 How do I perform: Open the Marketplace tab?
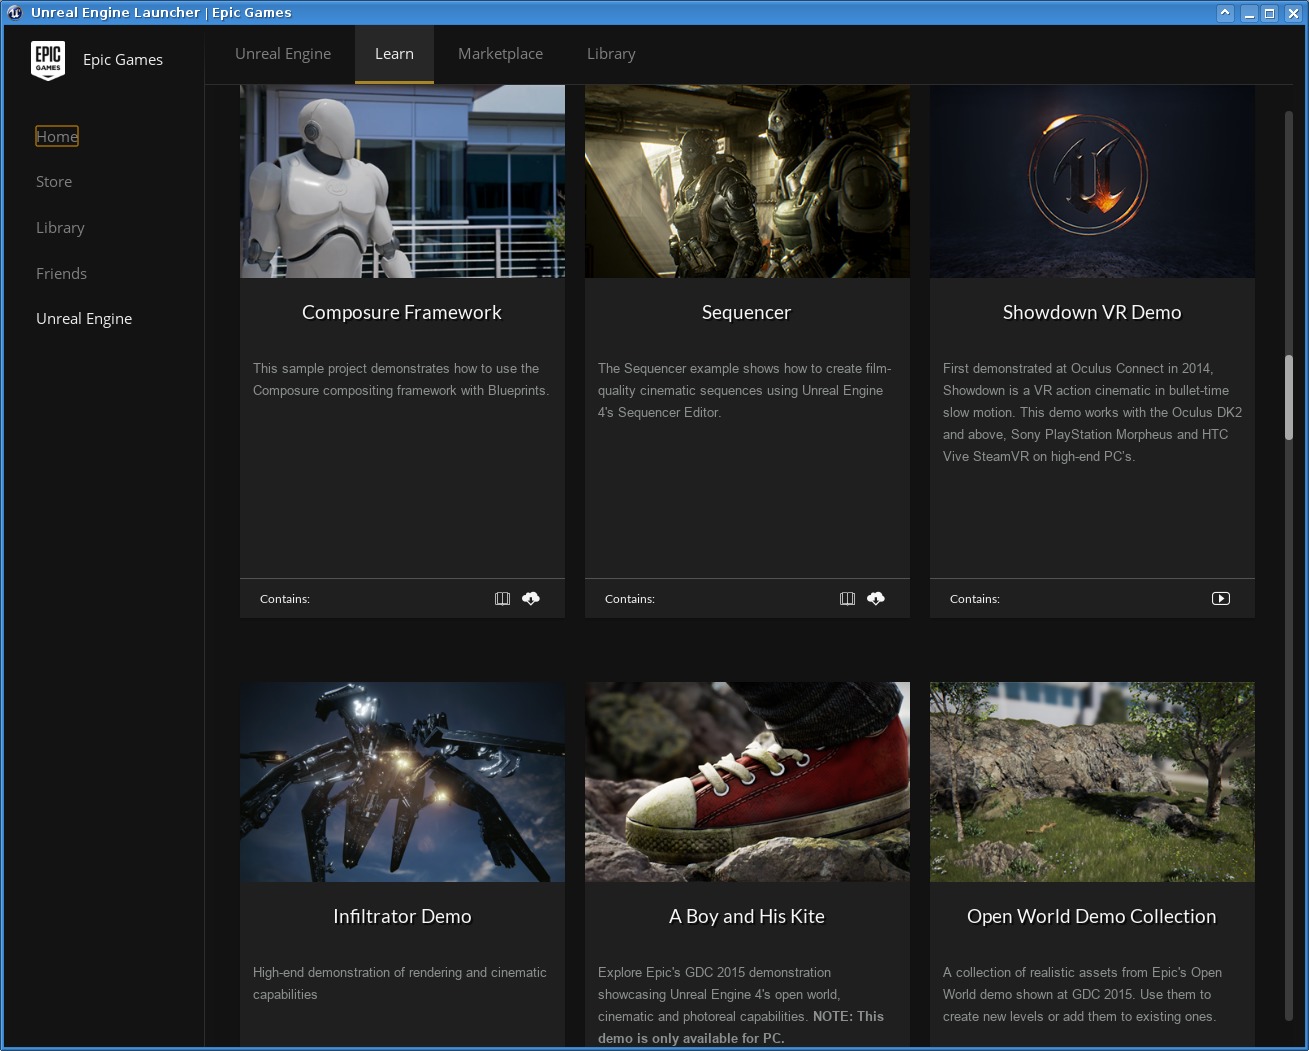tap(500, 54)
